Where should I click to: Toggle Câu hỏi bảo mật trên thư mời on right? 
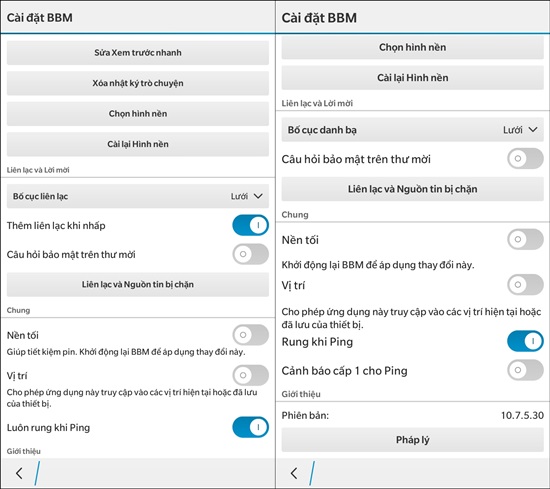tap(525, 159)
